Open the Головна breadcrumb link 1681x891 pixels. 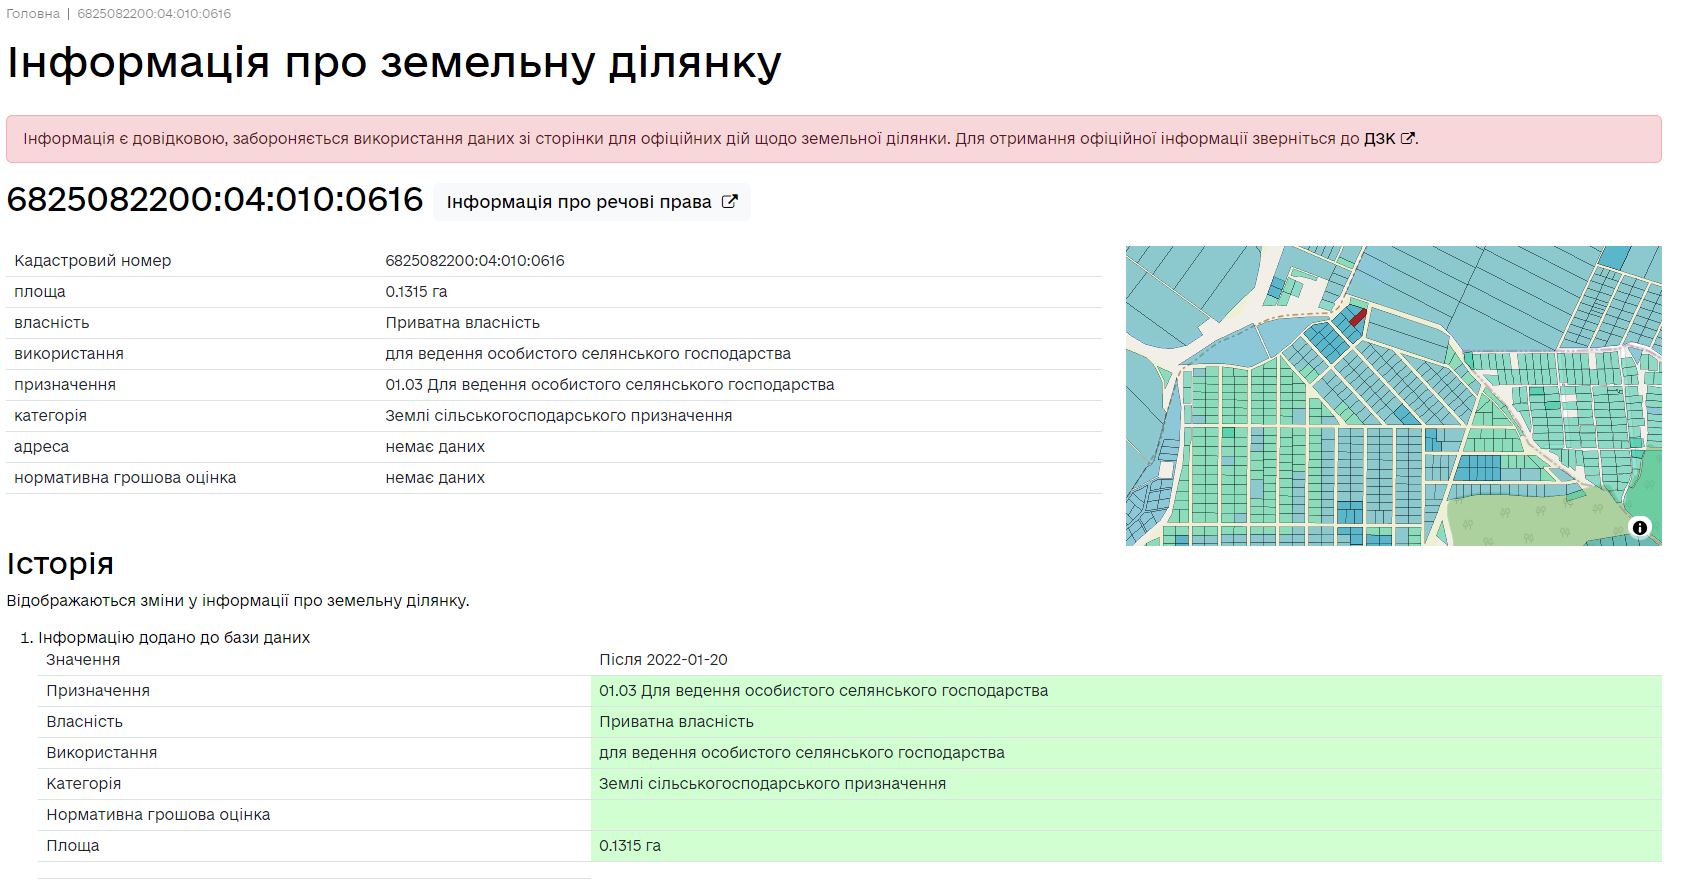click(x=33, y=14)
